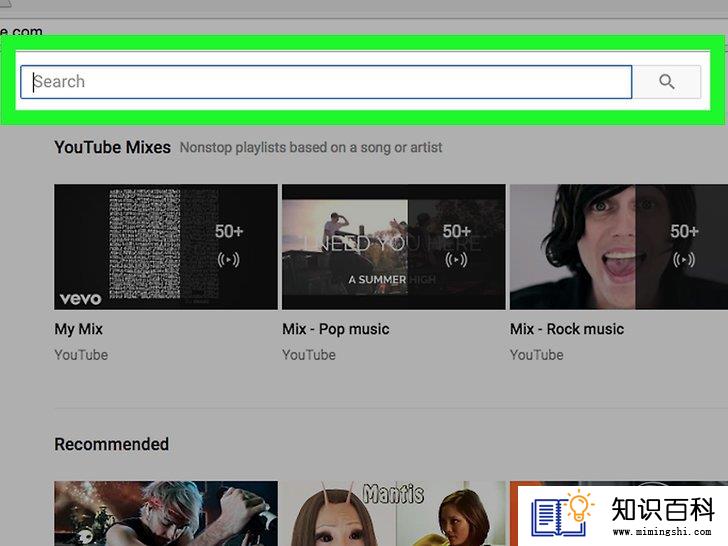This screenshot has width=728, height=546.
Task: Click YouTube channel name under Rock music mix
Action: (537, 355)
